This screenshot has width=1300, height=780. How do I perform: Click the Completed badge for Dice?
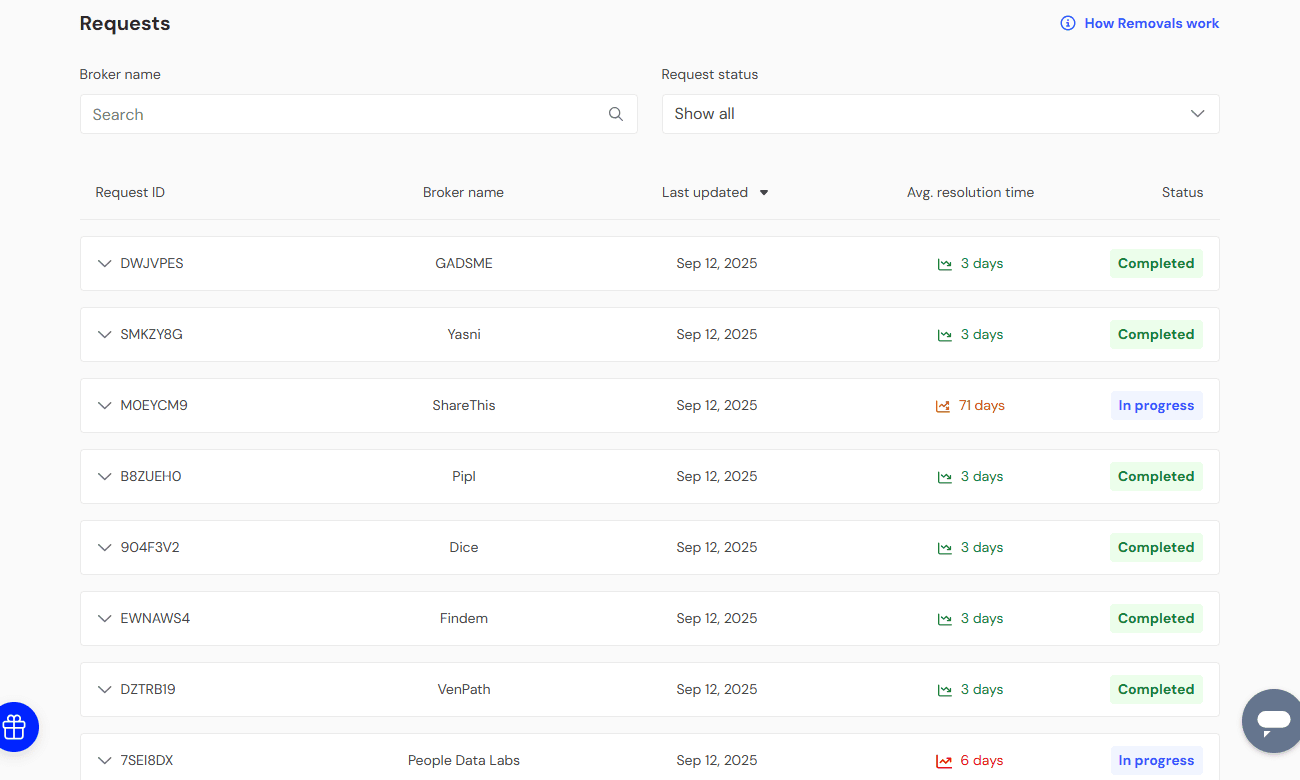click(x=1156, y=548)
